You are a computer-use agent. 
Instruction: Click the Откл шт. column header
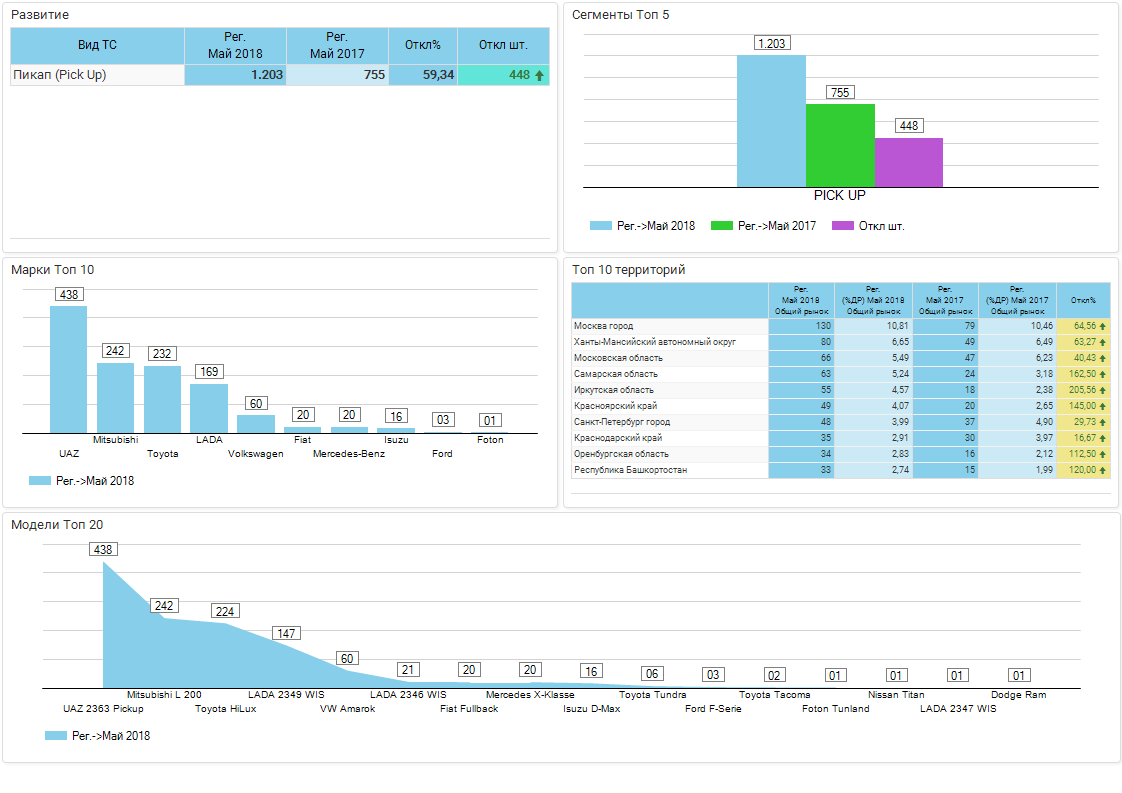click(x=503, y=45)
